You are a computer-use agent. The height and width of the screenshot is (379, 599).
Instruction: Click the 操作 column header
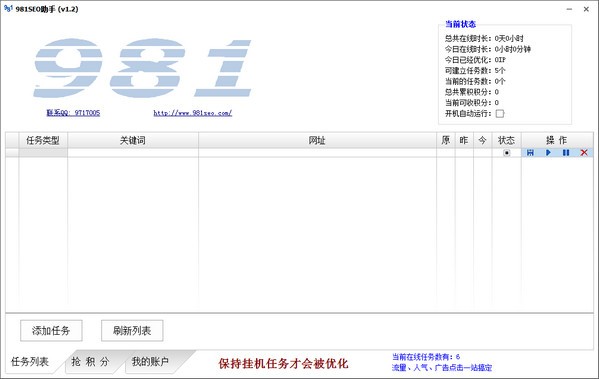557,140
